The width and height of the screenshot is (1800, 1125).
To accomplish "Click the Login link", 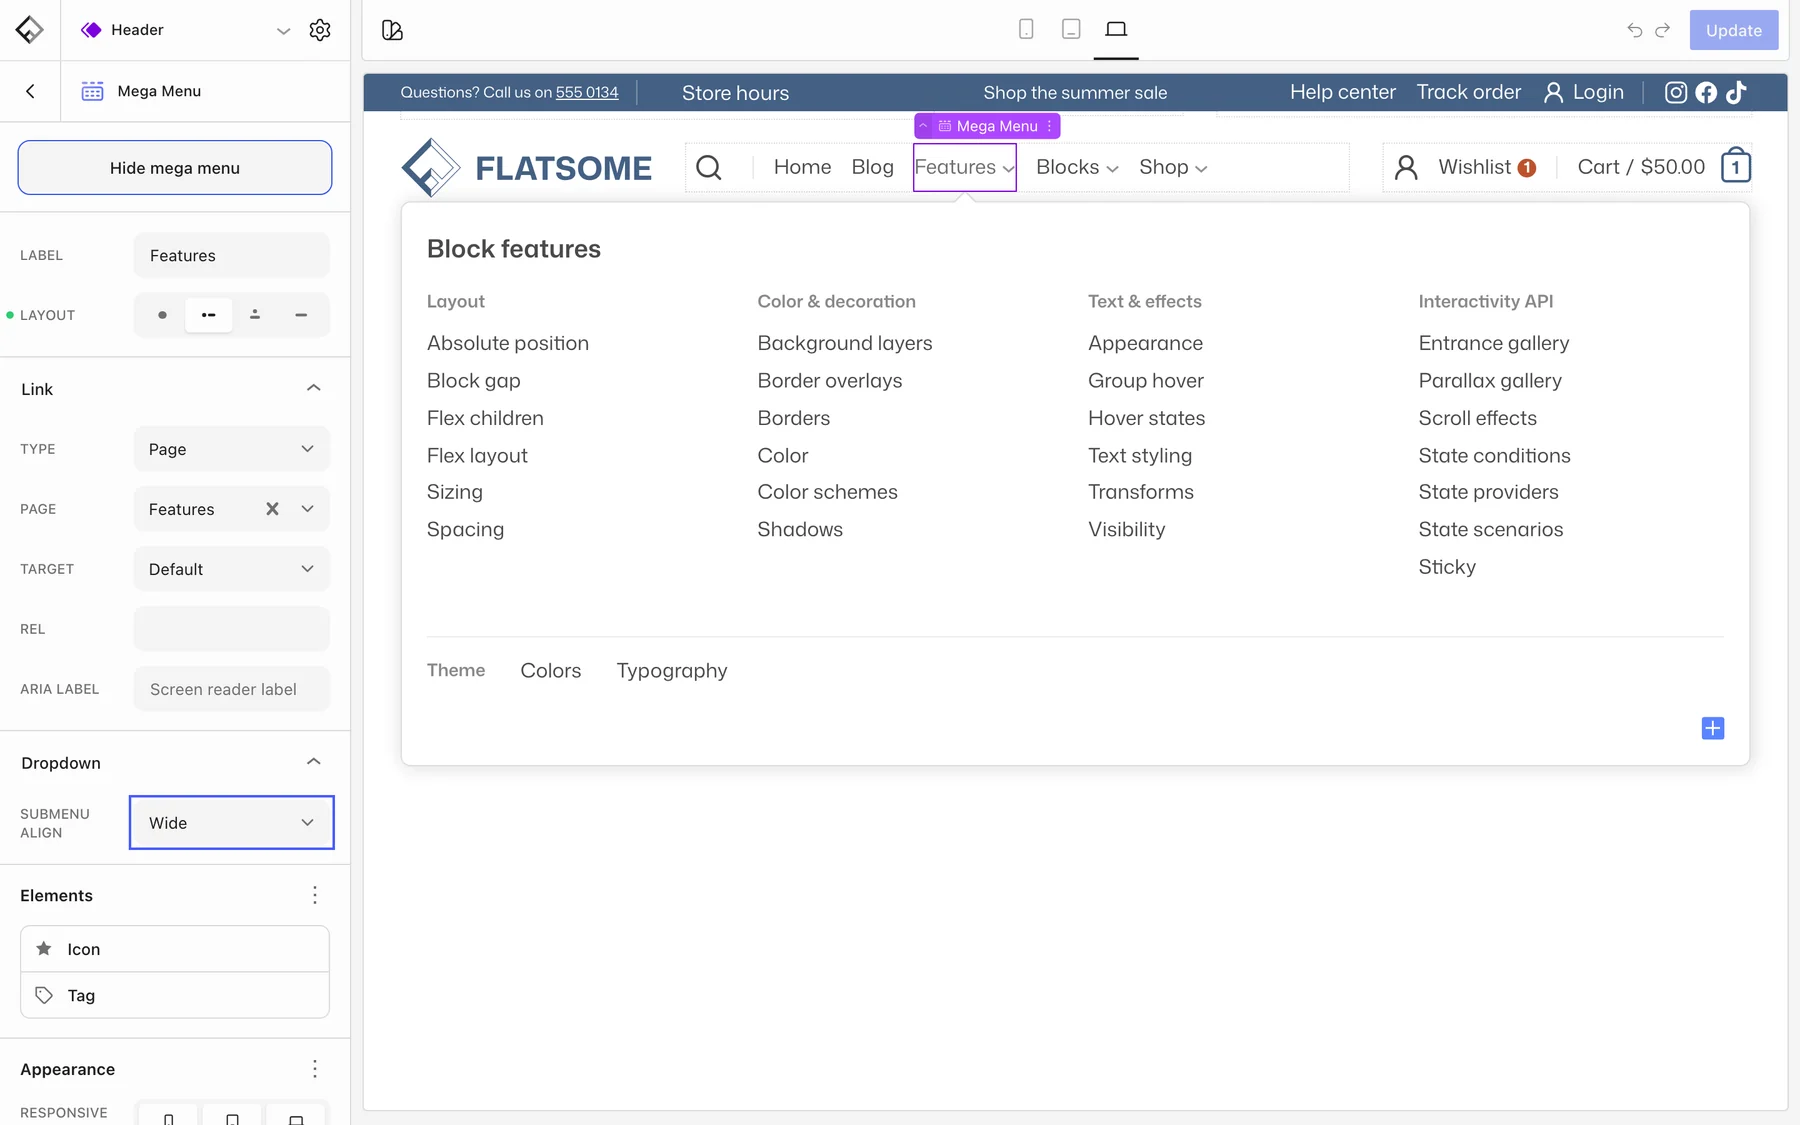I will point(1584,92).
